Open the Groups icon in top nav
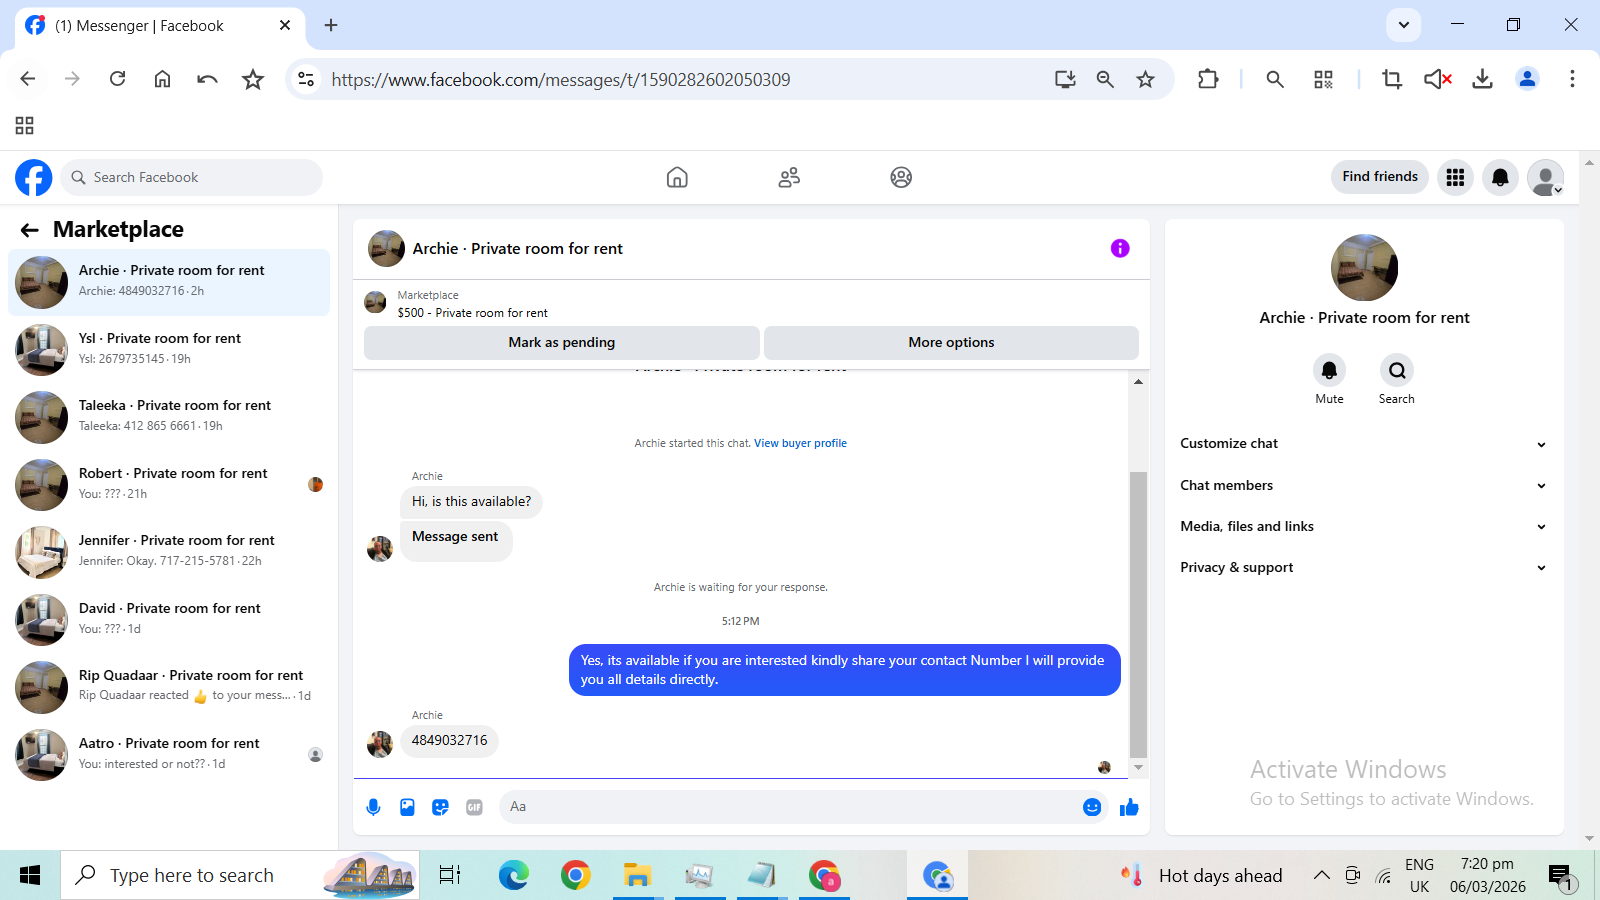 click(901, 177)
